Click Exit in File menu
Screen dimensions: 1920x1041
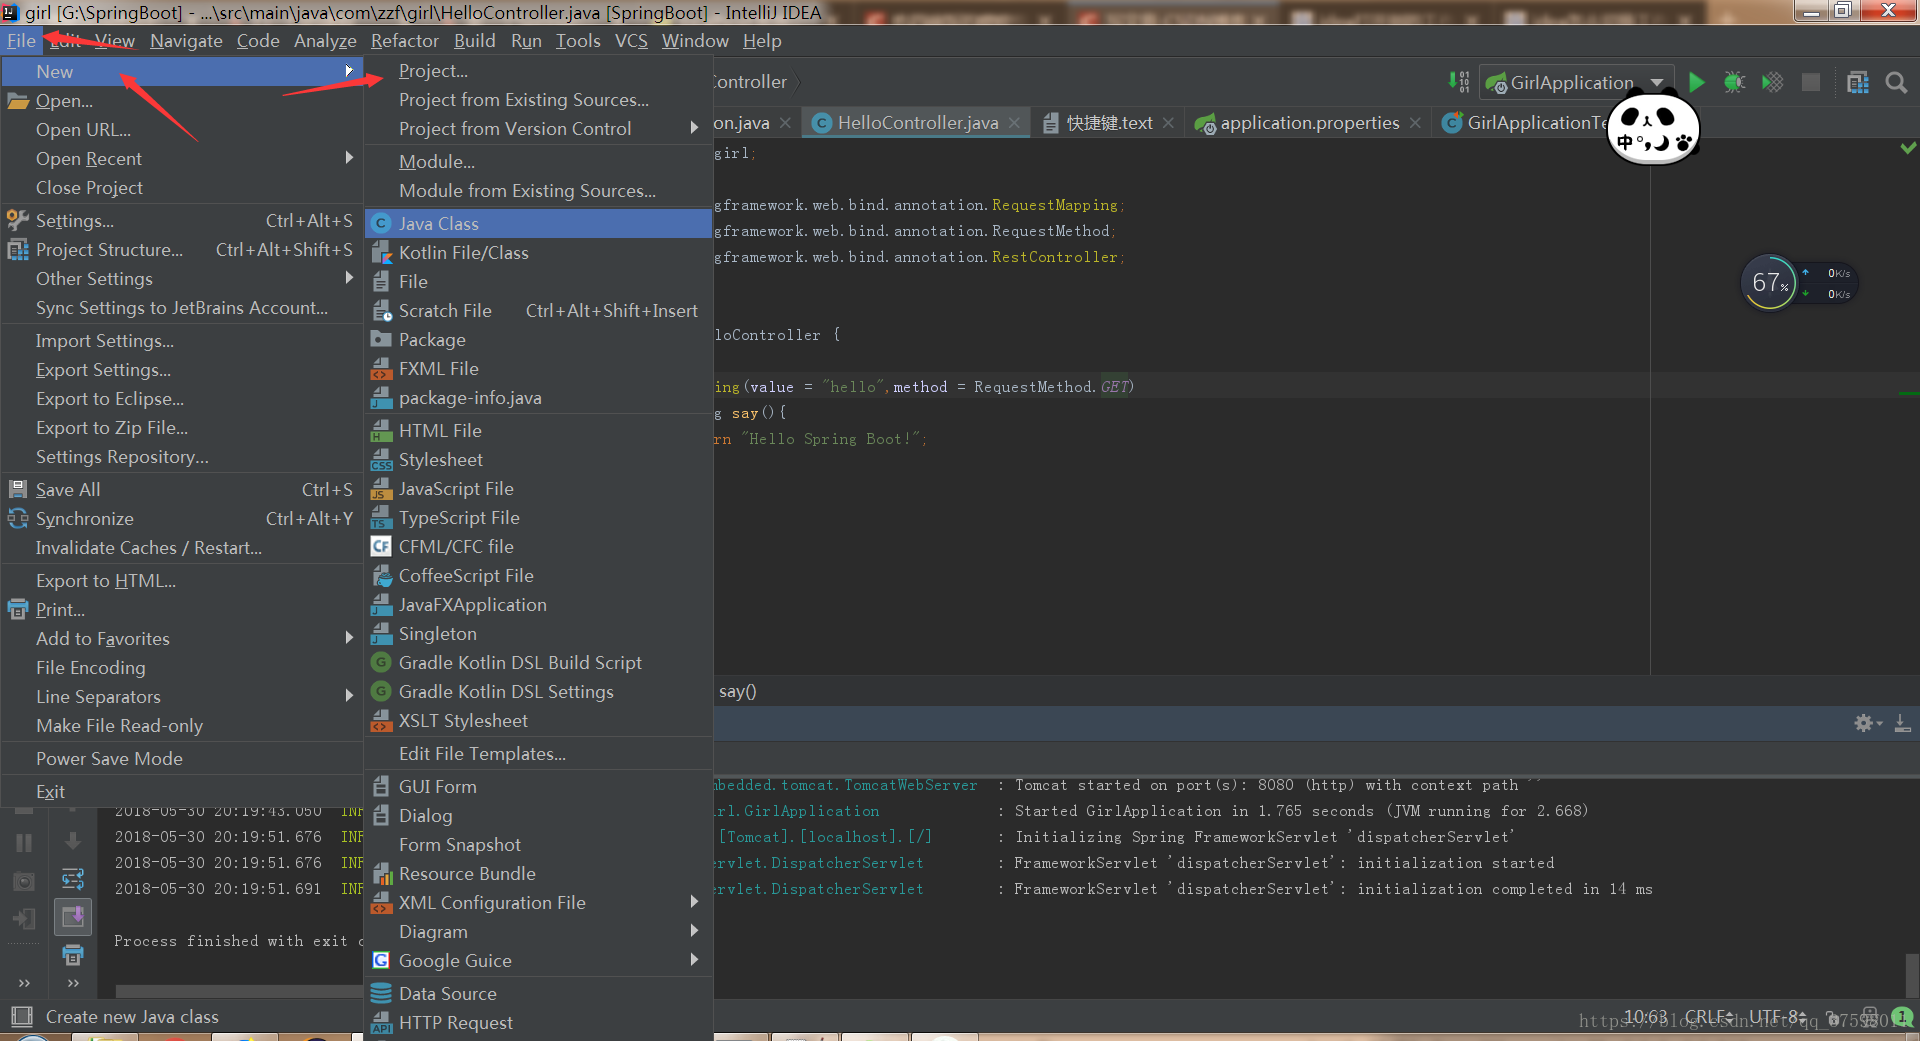(x=182, y=792)
